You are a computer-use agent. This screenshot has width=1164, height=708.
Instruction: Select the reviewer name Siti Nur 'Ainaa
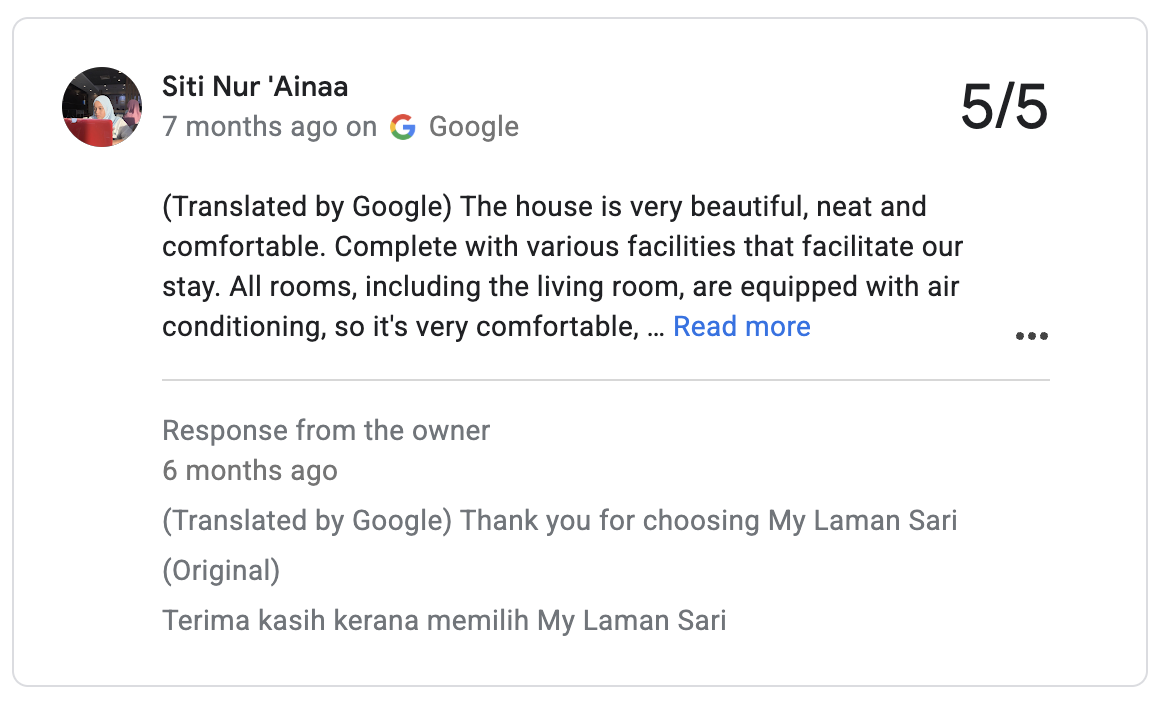click(255, 87)
